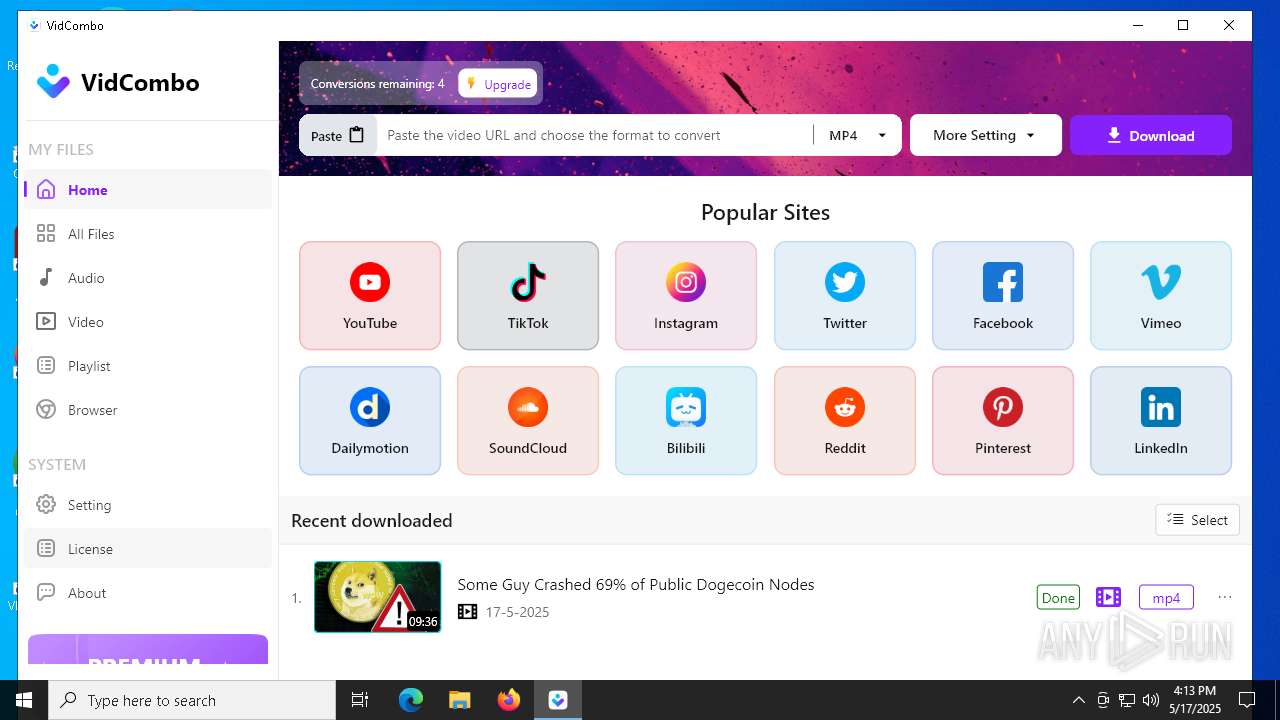Image resolution: width=1280 pixels, height=720 pixels.
Task: Open the Video section
Action: click(x=148, y=321)
